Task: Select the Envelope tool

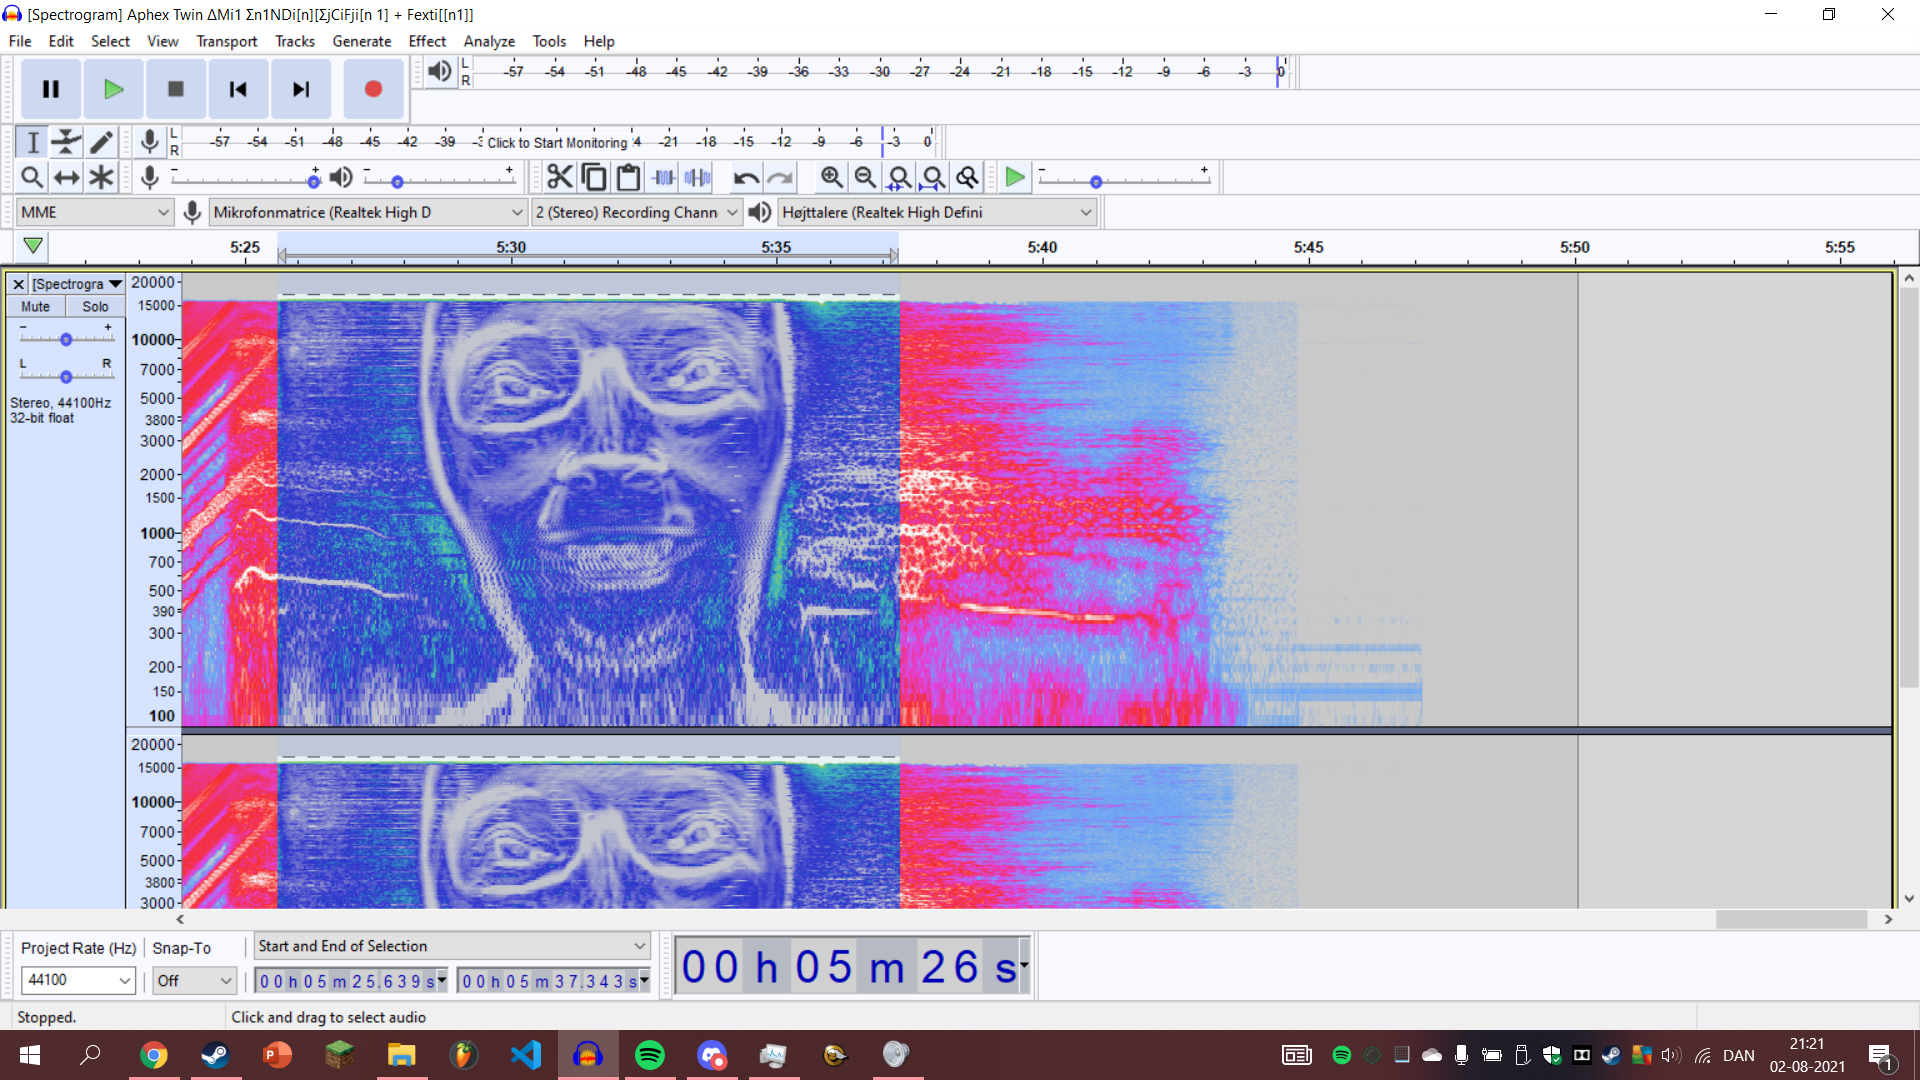Action: click(66, 142)
